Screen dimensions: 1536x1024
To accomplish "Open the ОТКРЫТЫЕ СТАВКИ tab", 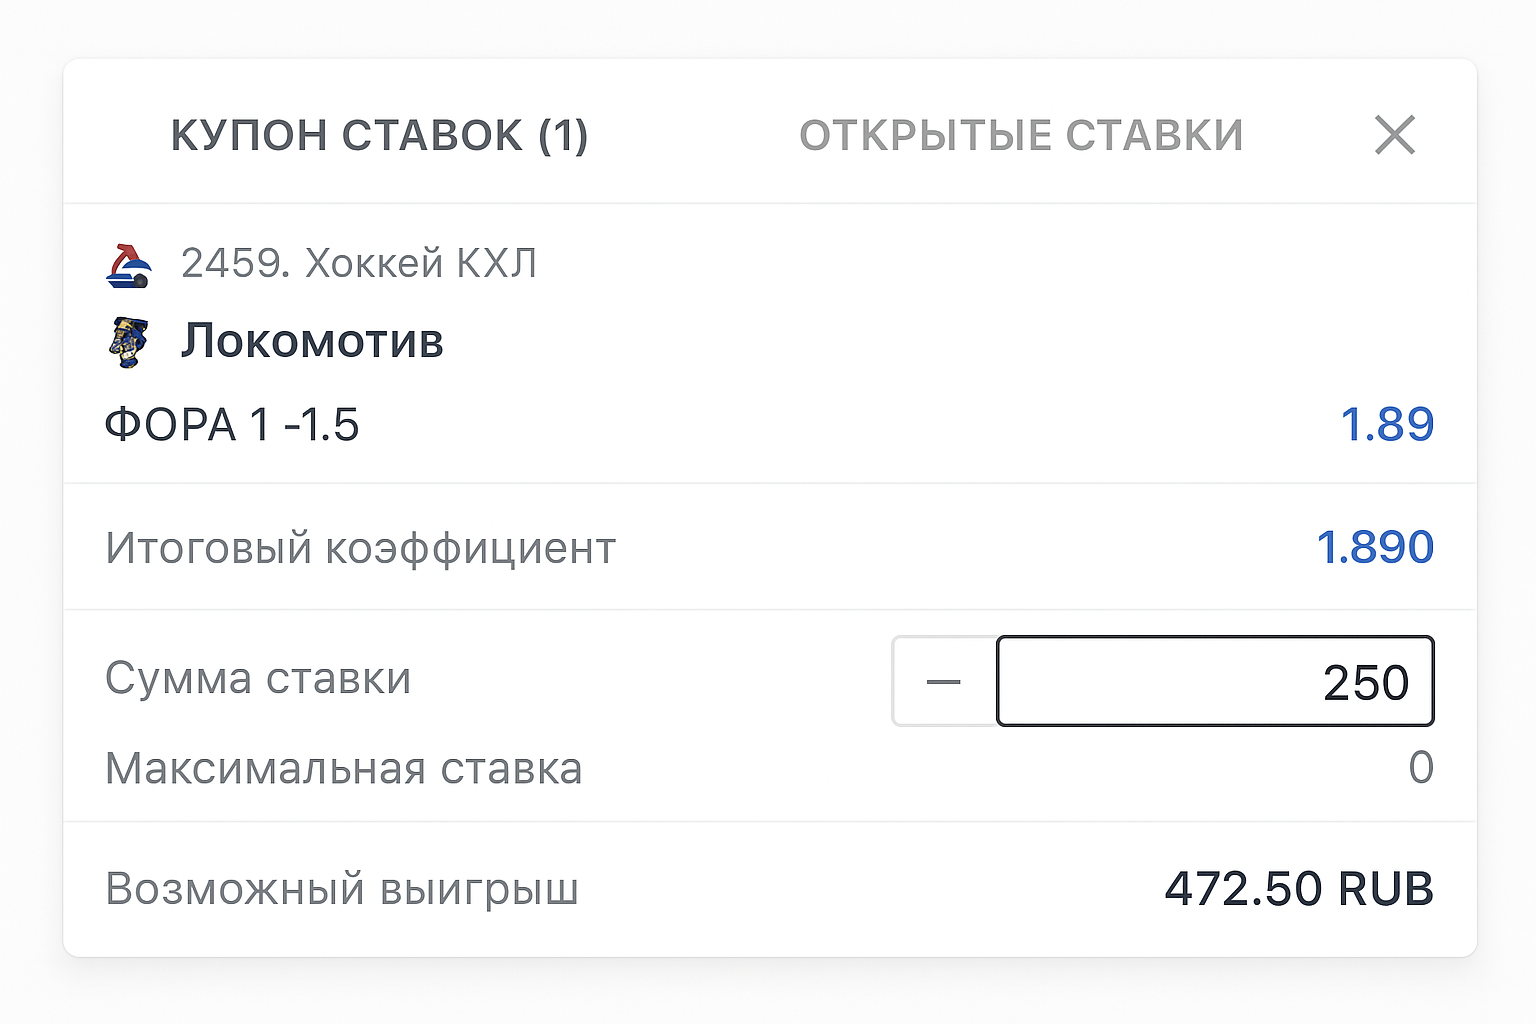I will [x=1021, y=135].
